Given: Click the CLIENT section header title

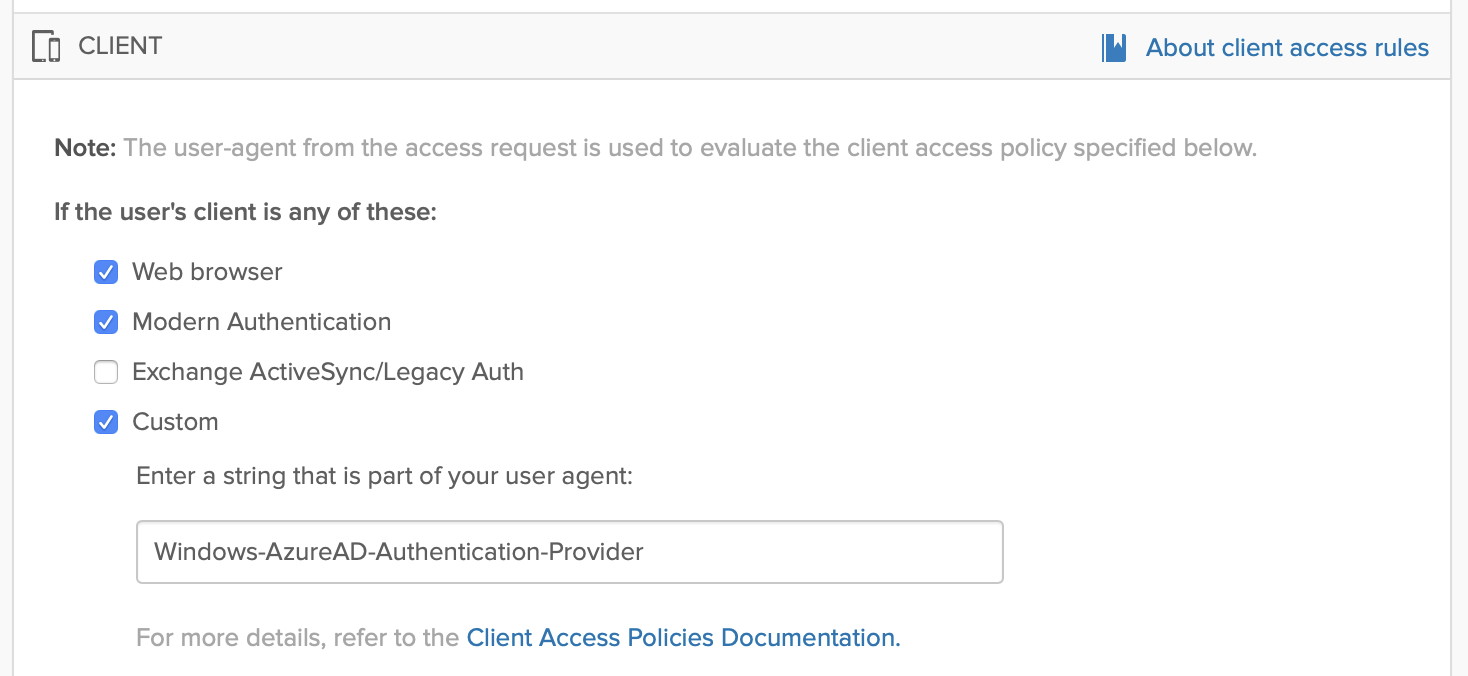Looking at the screenshot, I should coord(120,47).
